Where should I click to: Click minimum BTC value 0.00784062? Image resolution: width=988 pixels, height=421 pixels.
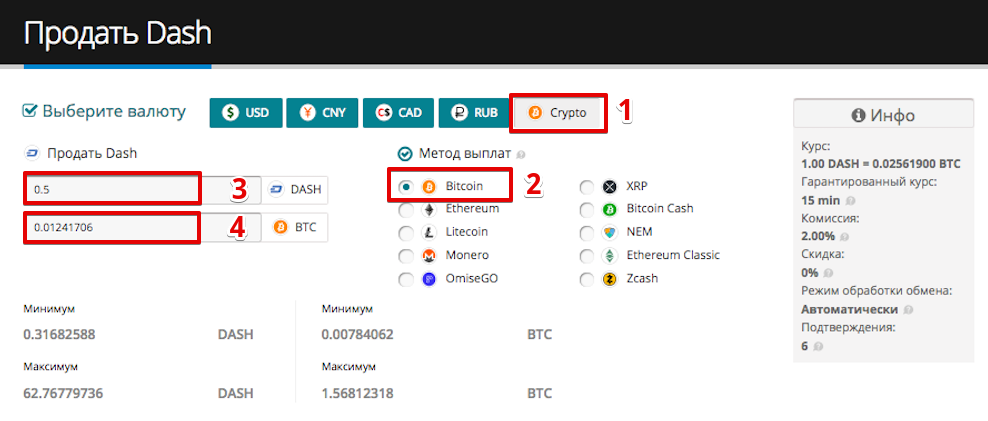point(357,335)
